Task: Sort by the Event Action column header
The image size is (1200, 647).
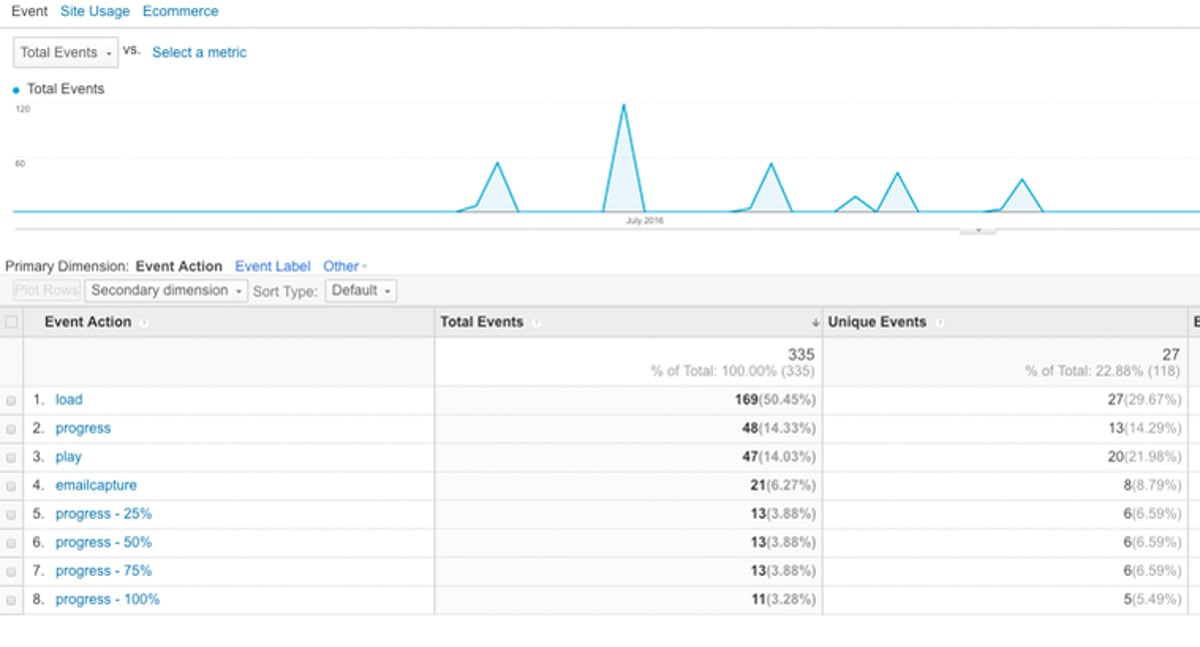Action: [x=88, y=322]
